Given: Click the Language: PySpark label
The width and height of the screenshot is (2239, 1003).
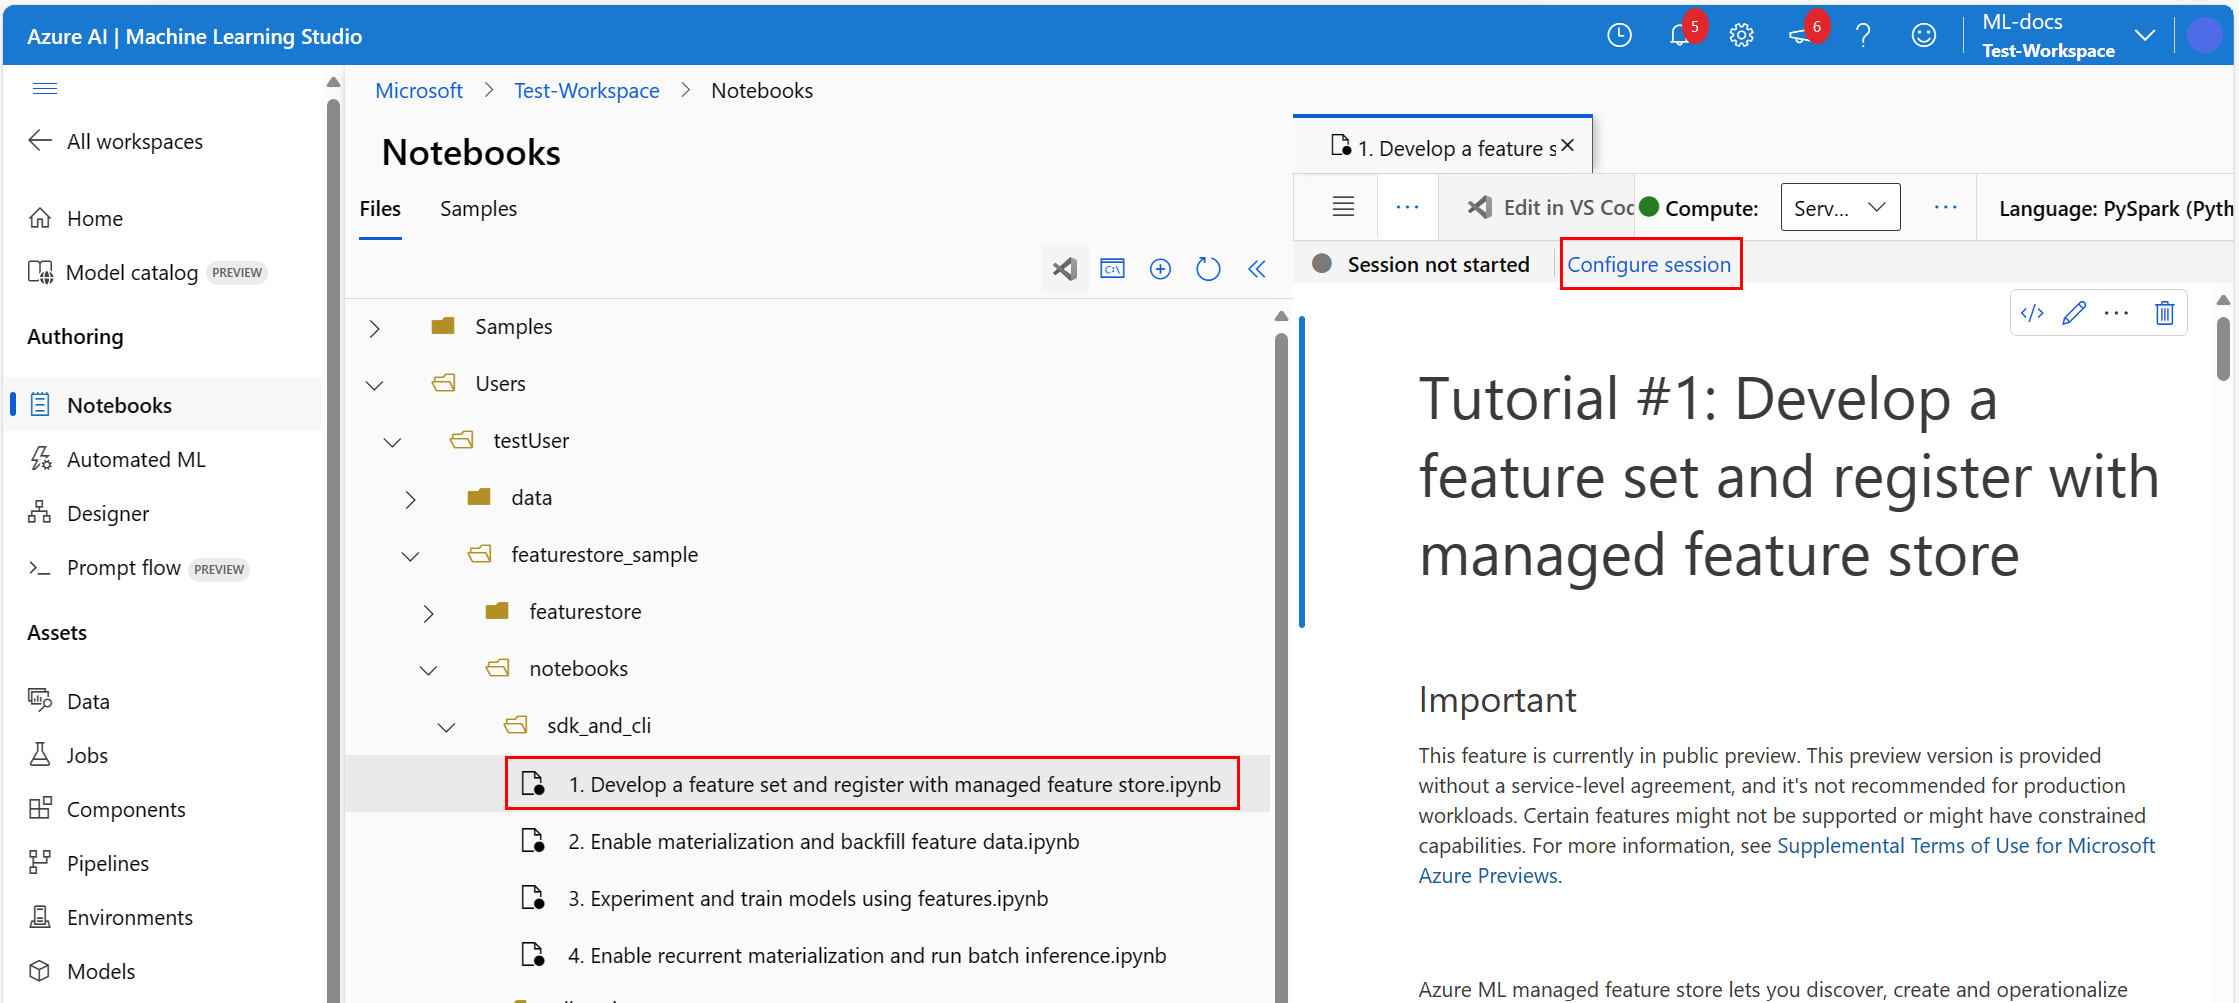Looking at the screenshot, I should [x=2115, y=208].
